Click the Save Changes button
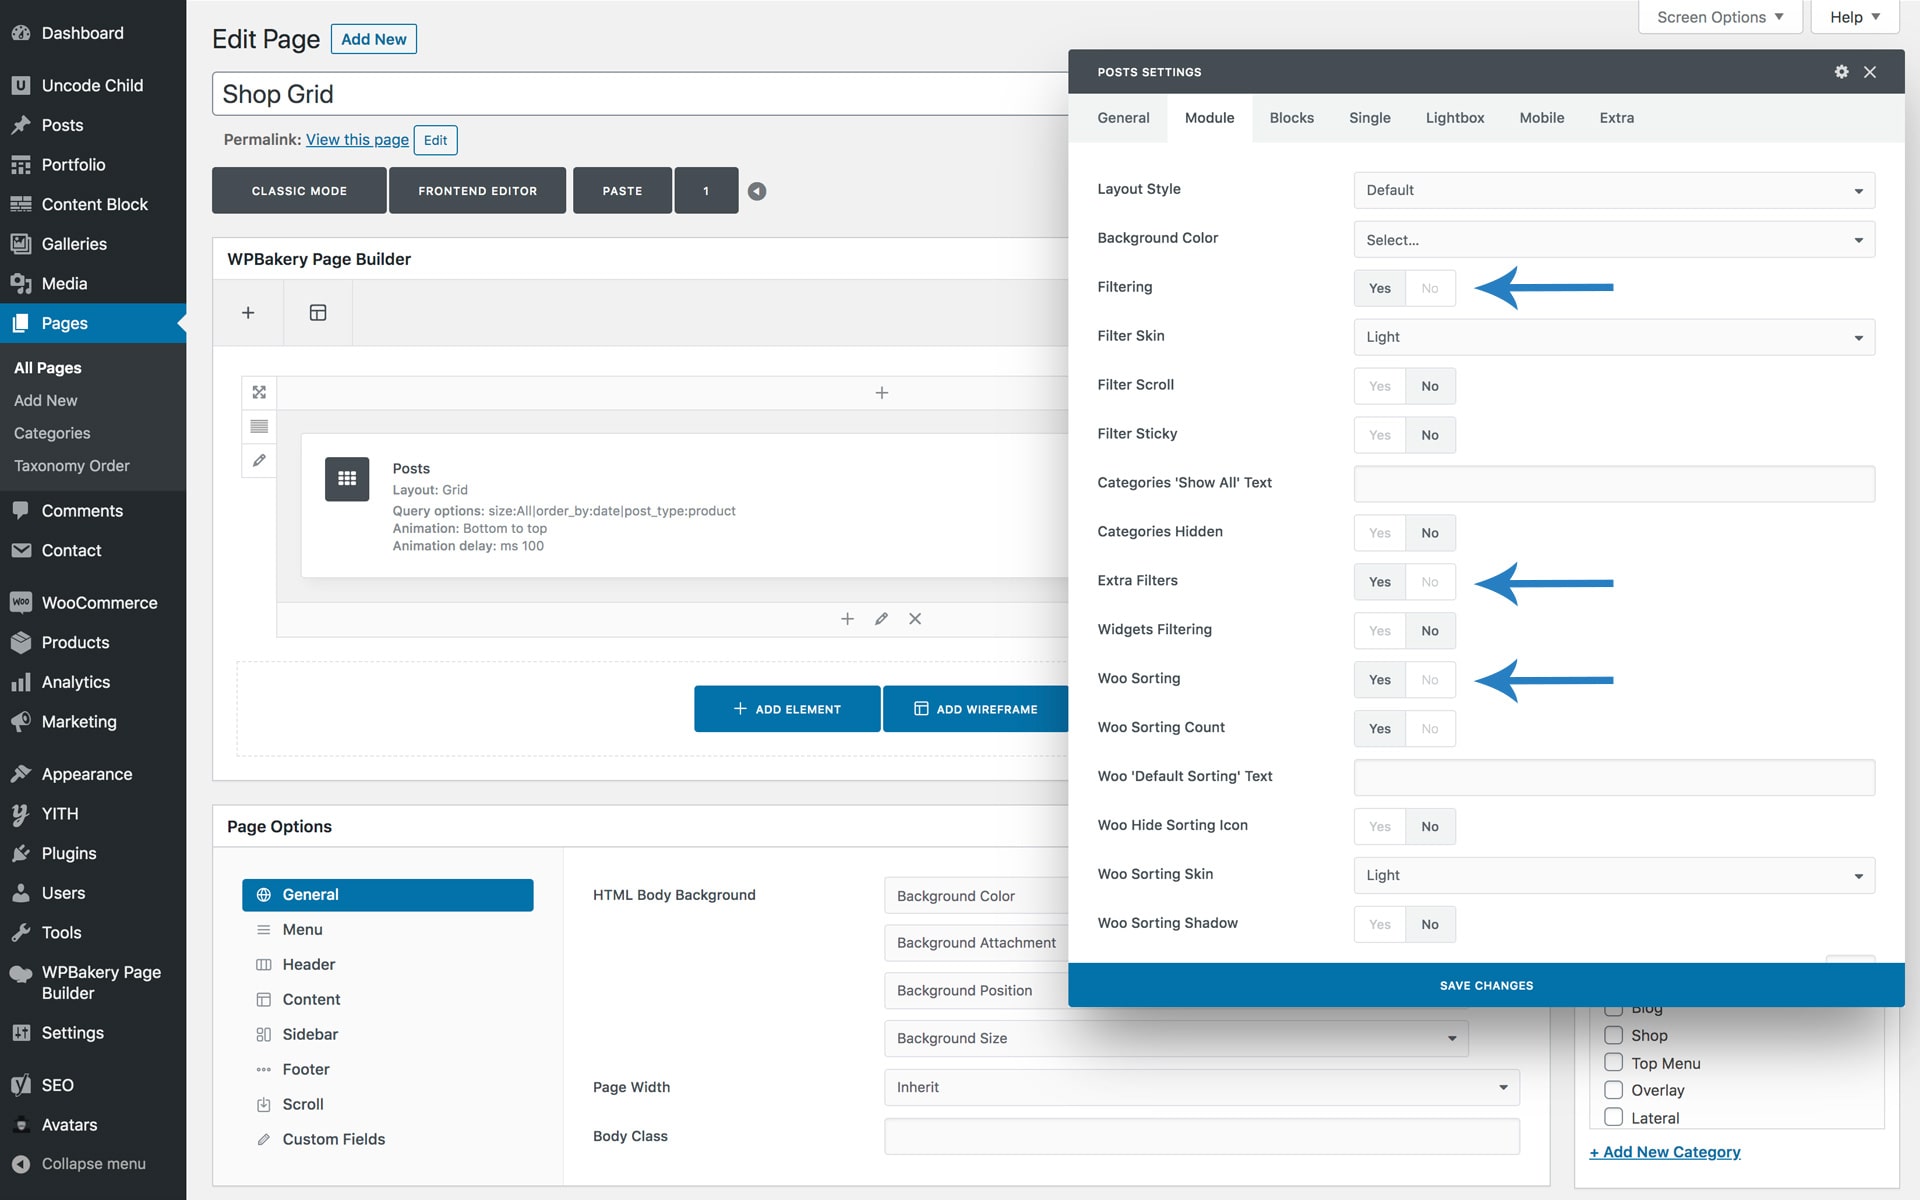The image size is (1920, 1200). 1485,985
